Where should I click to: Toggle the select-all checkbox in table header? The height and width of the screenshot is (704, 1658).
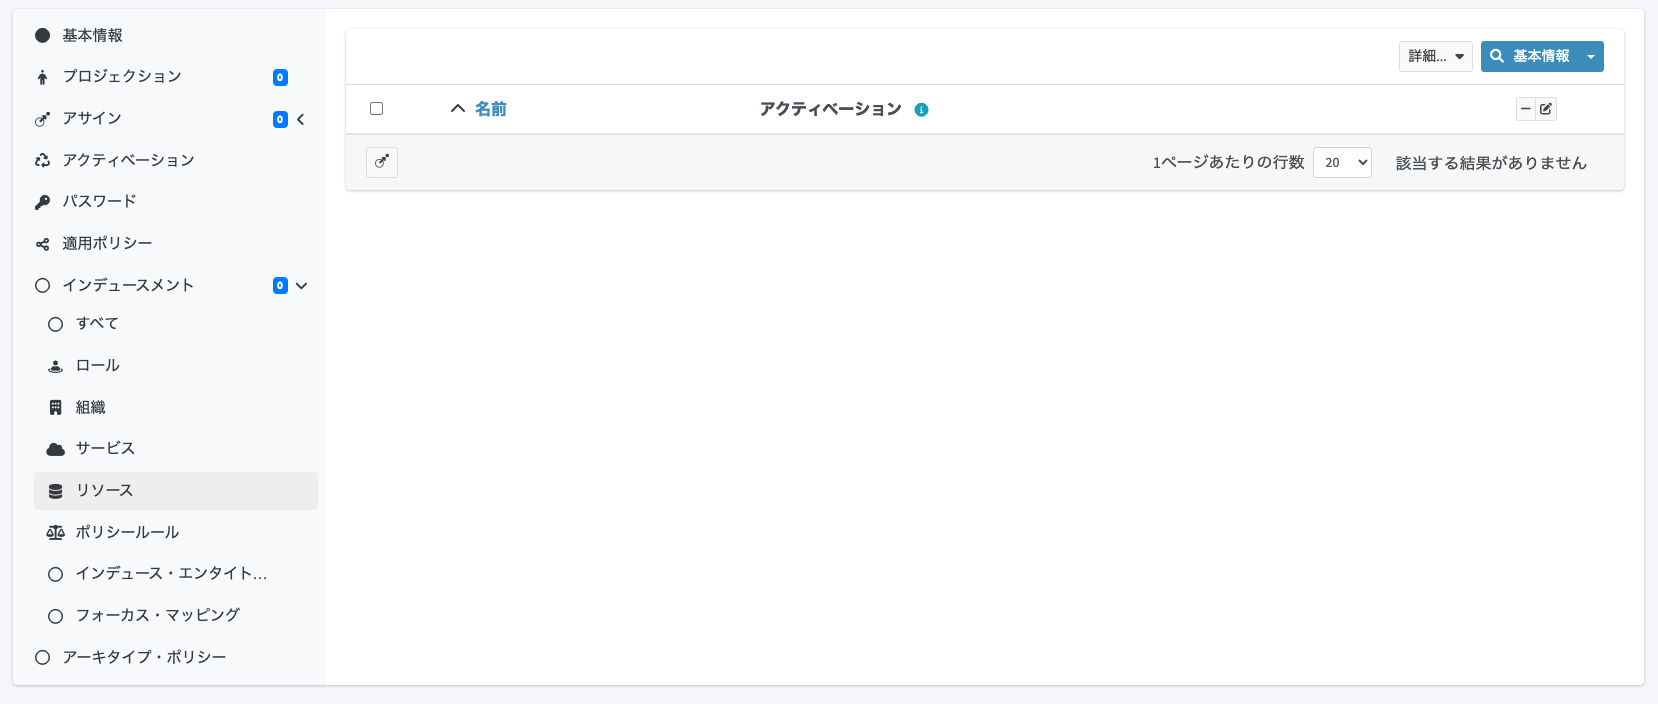point(377,108)
